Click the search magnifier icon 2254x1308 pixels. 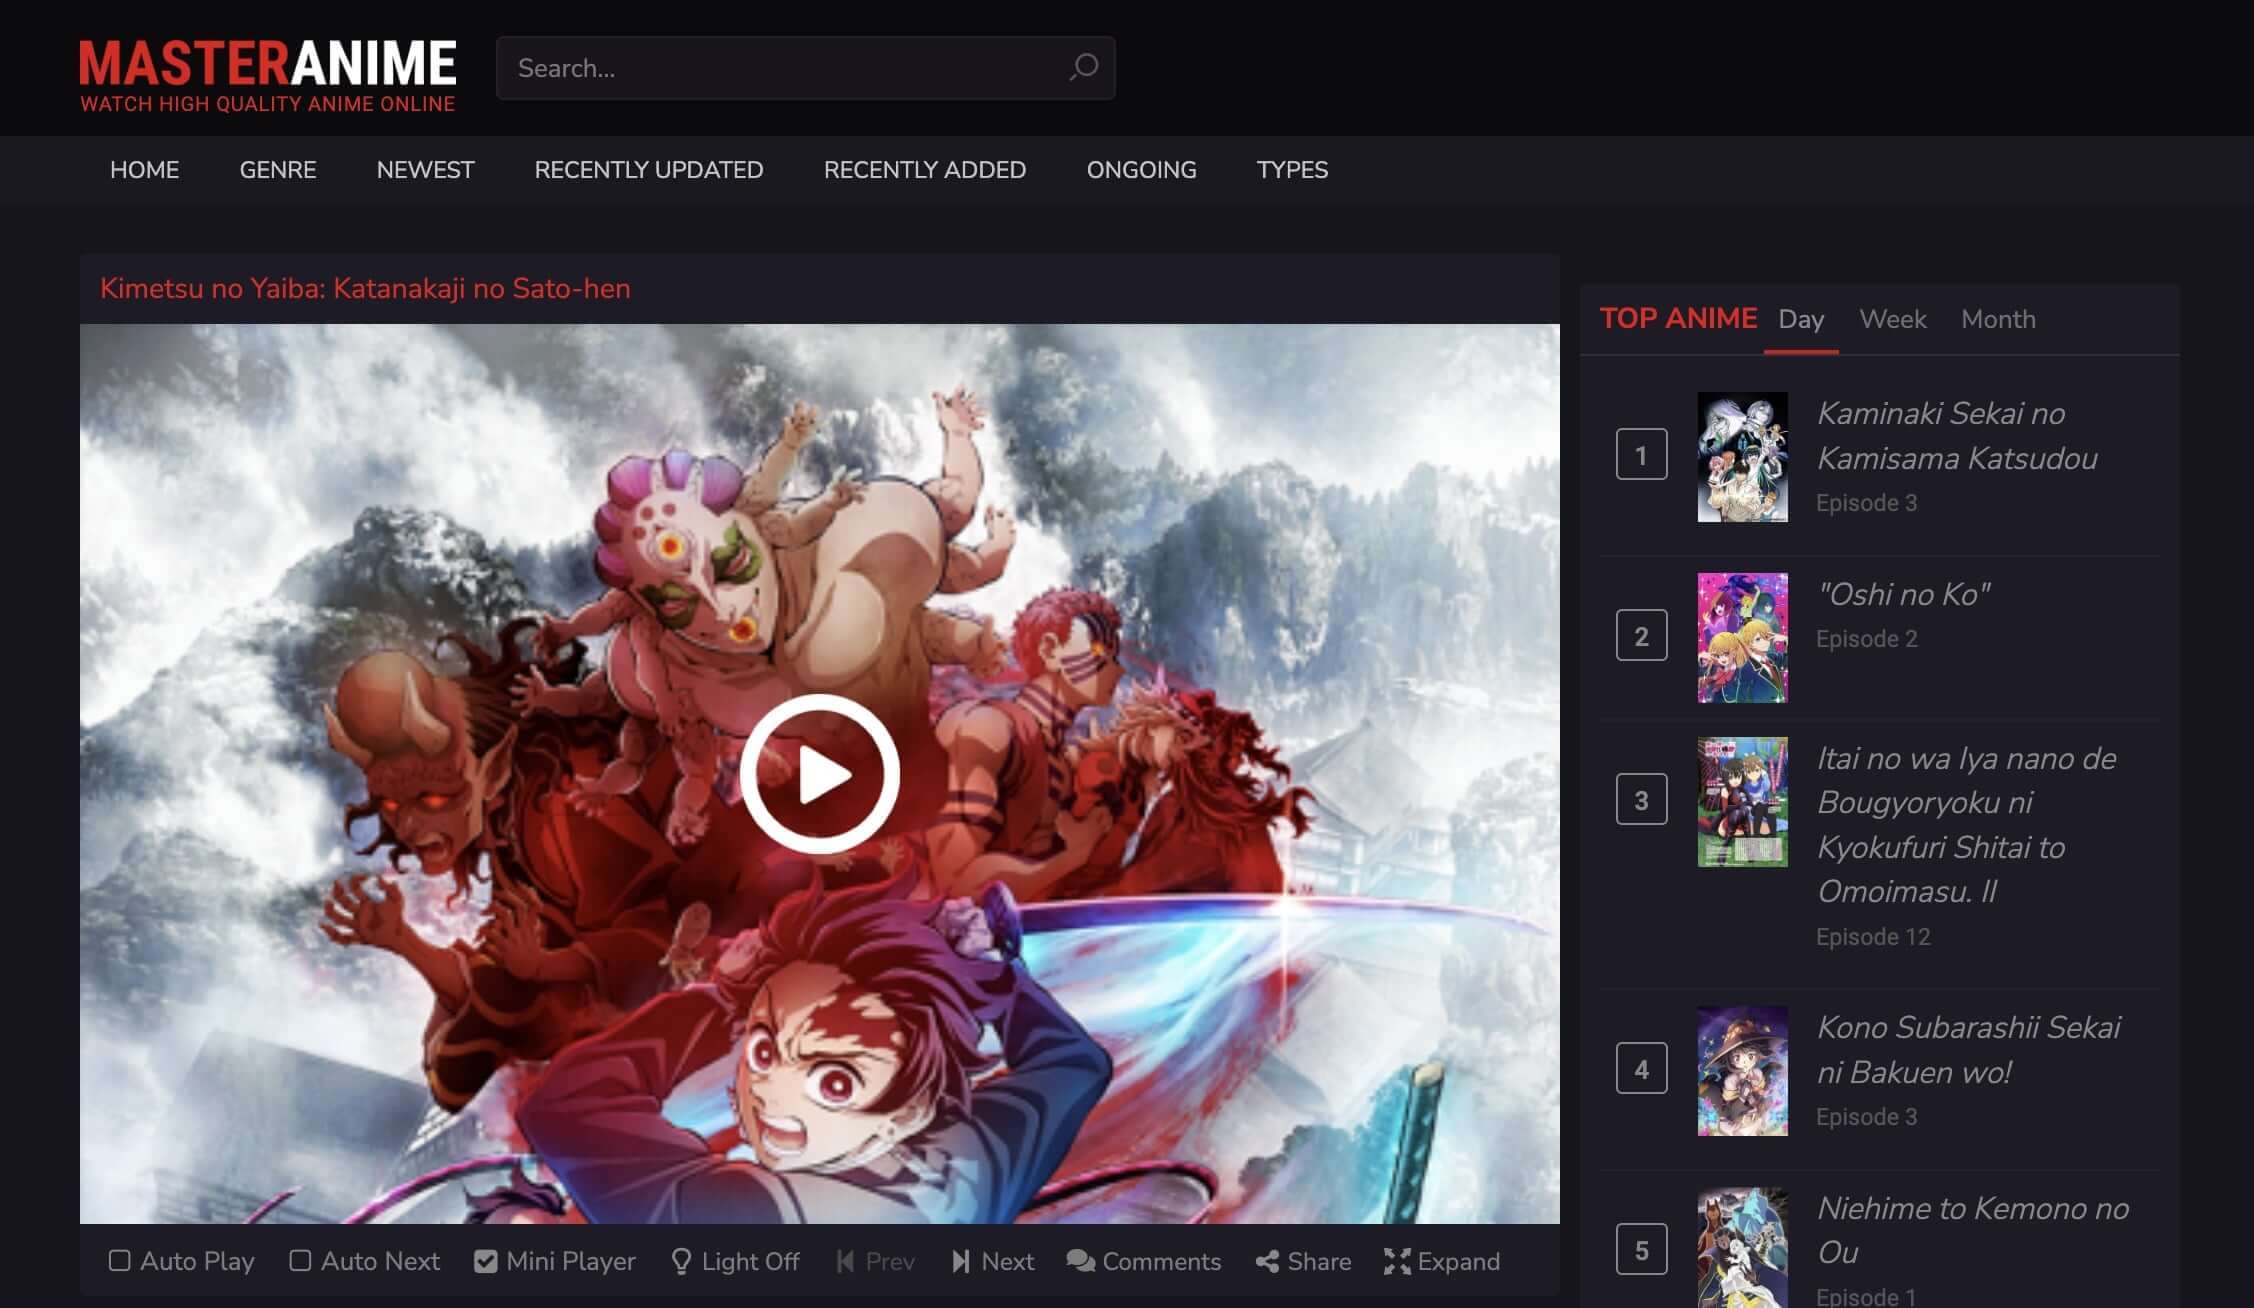click(1083, 68)
